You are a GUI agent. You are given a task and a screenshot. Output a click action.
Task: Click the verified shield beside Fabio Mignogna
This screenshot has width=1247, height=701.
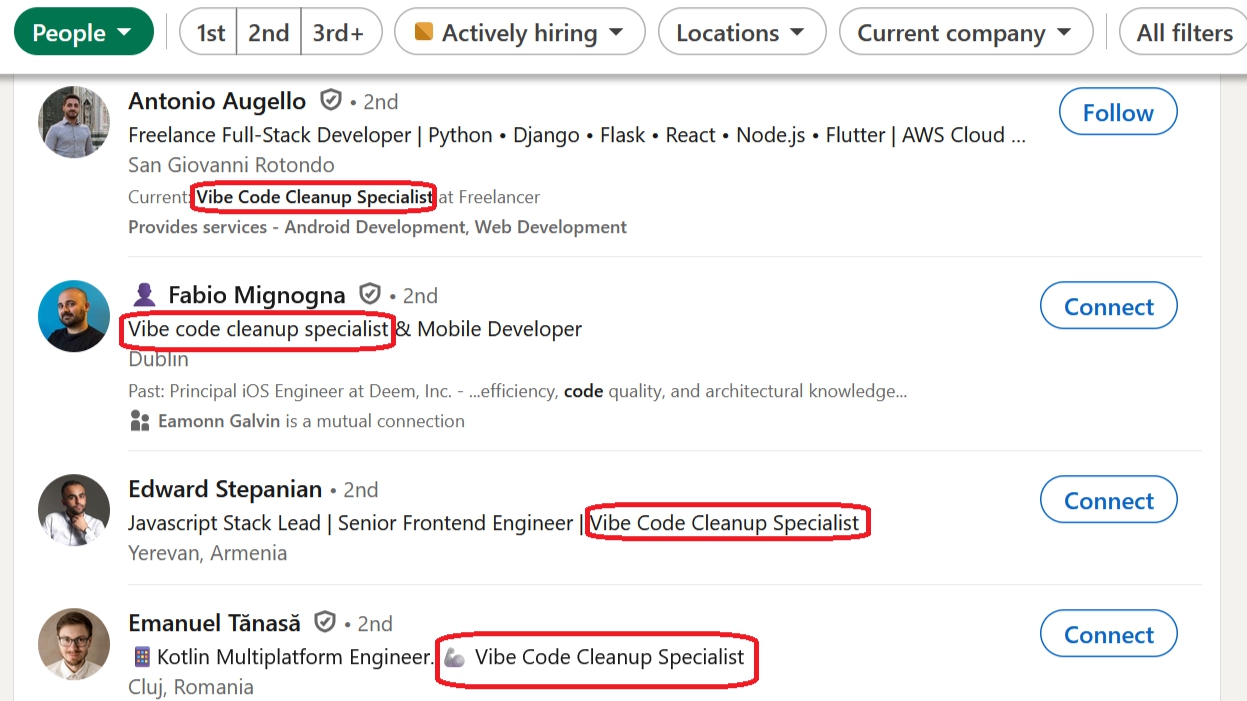pos(370,295)
